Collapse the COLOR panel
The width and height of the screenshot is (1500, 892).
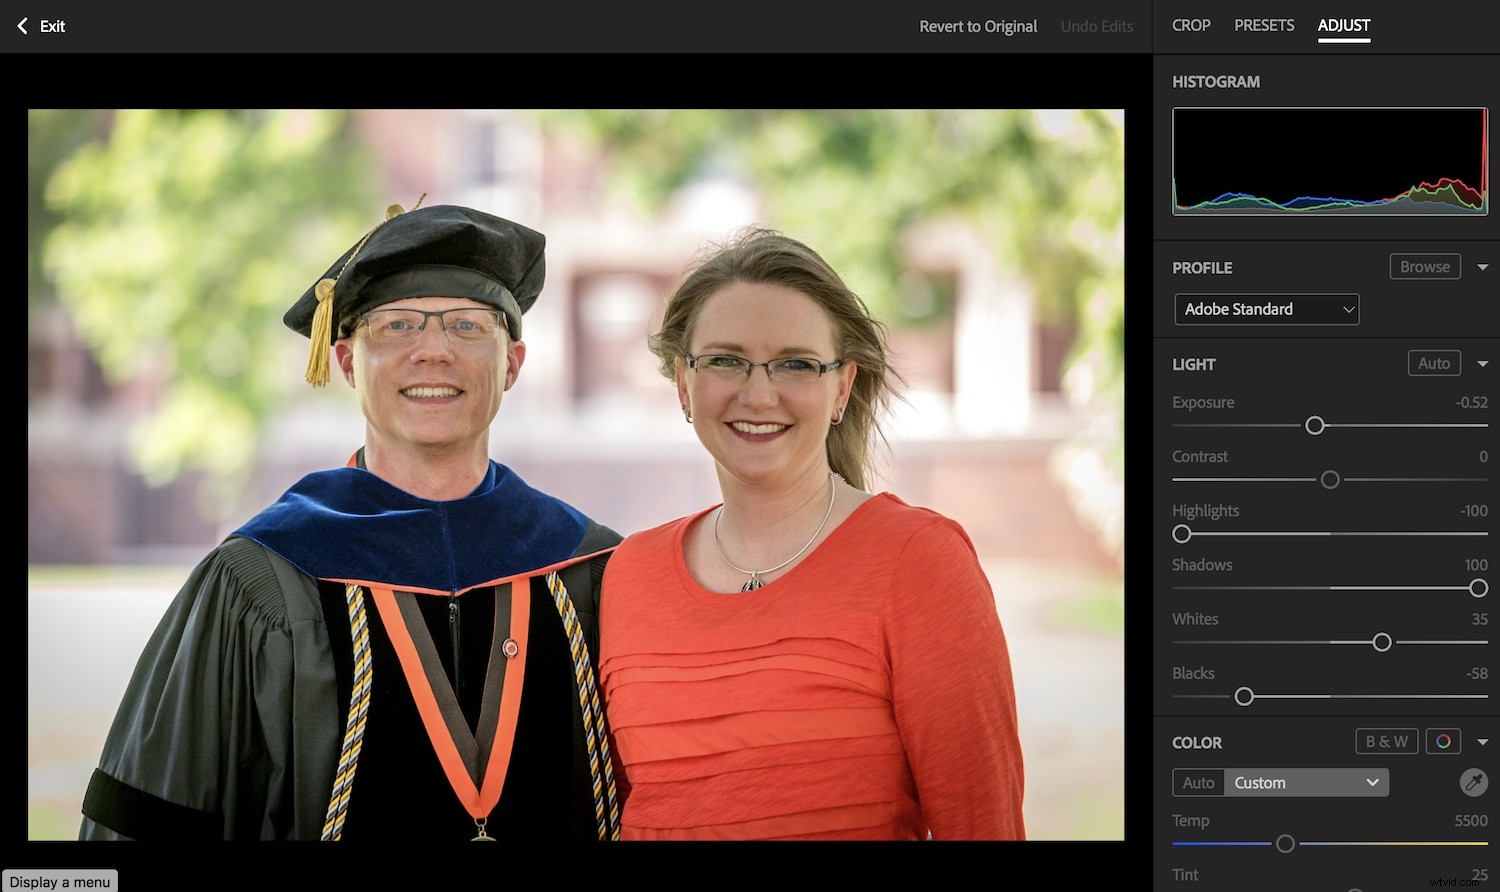(x=1483, y=741)
